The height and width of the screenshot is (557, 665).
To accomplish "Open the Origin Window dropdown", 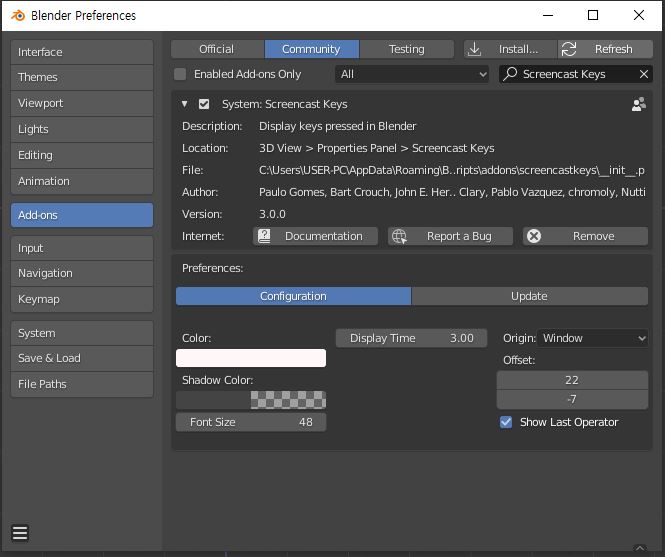I will [x=592, y=338].
